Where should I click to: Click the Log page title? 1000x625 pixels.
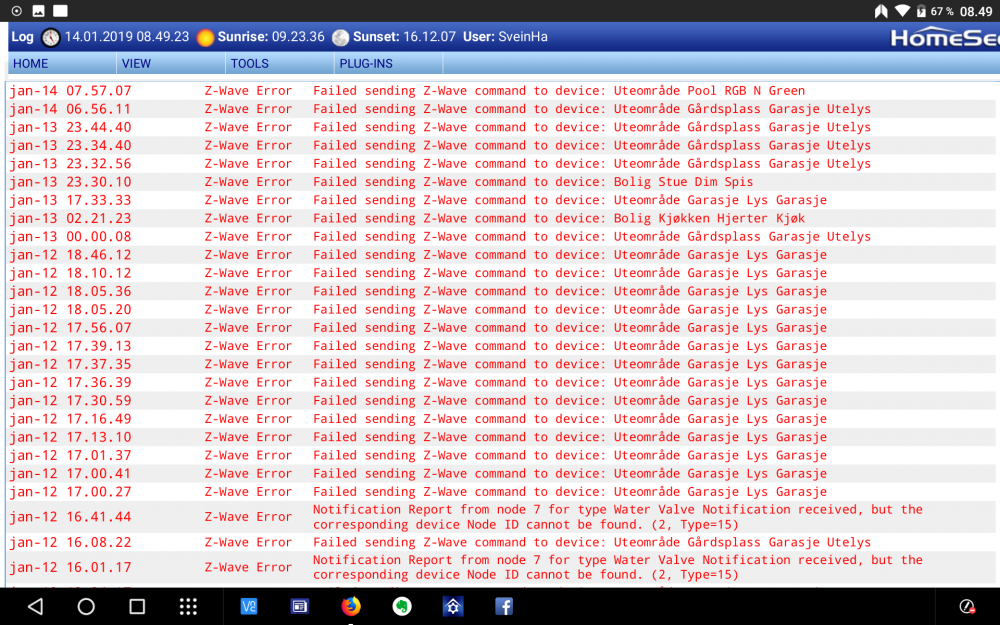tap(21, 36)
